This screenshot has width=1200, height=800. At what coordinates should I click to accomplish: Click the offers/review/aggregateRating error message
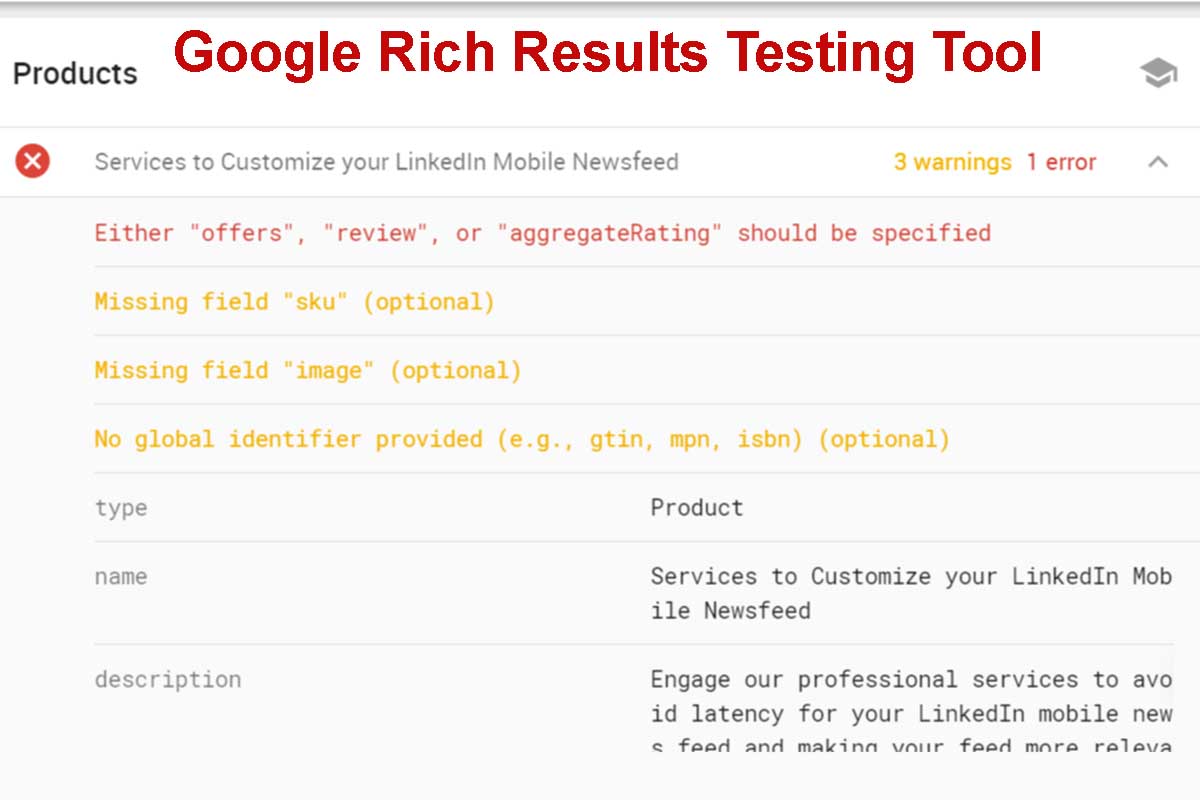tap(542, 233)
